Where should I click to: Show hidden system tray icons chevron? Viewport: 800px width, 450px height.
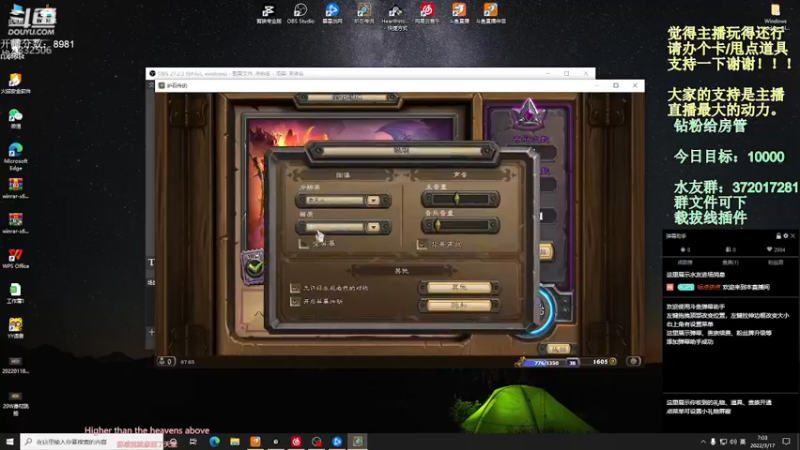tap(703, 441)
